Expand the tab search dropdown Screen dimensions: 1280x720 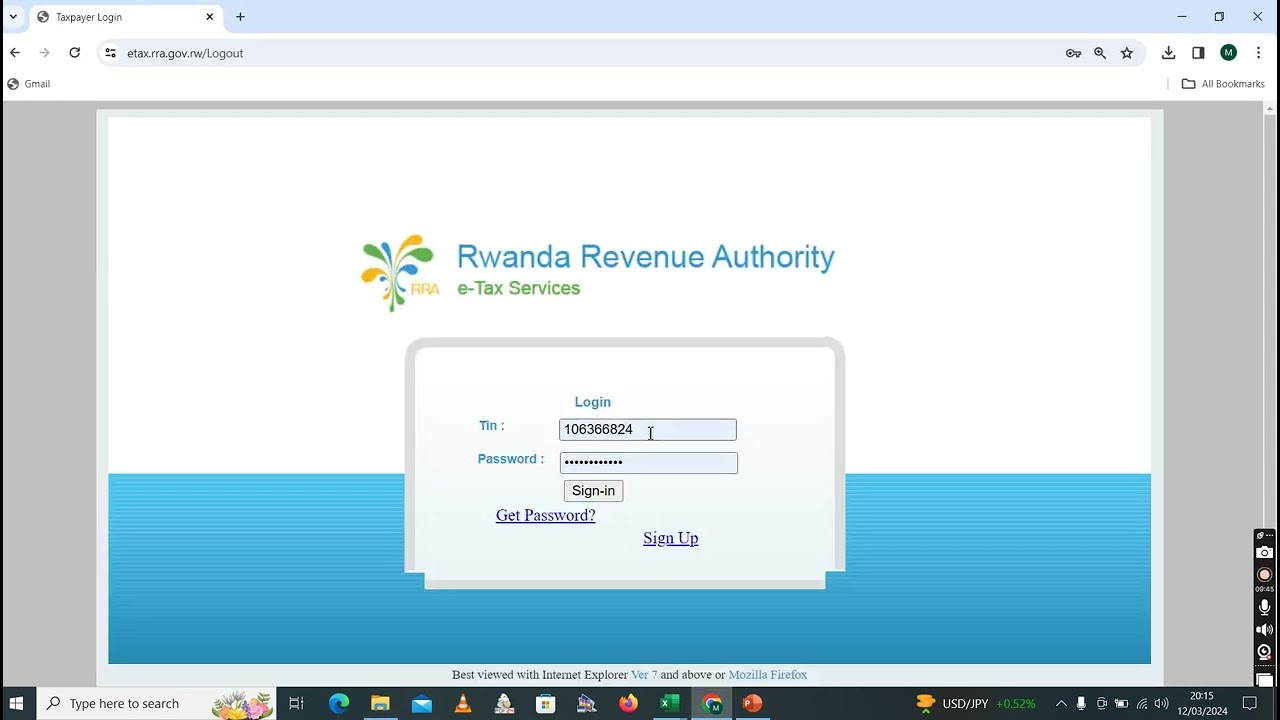pos(13,17)
